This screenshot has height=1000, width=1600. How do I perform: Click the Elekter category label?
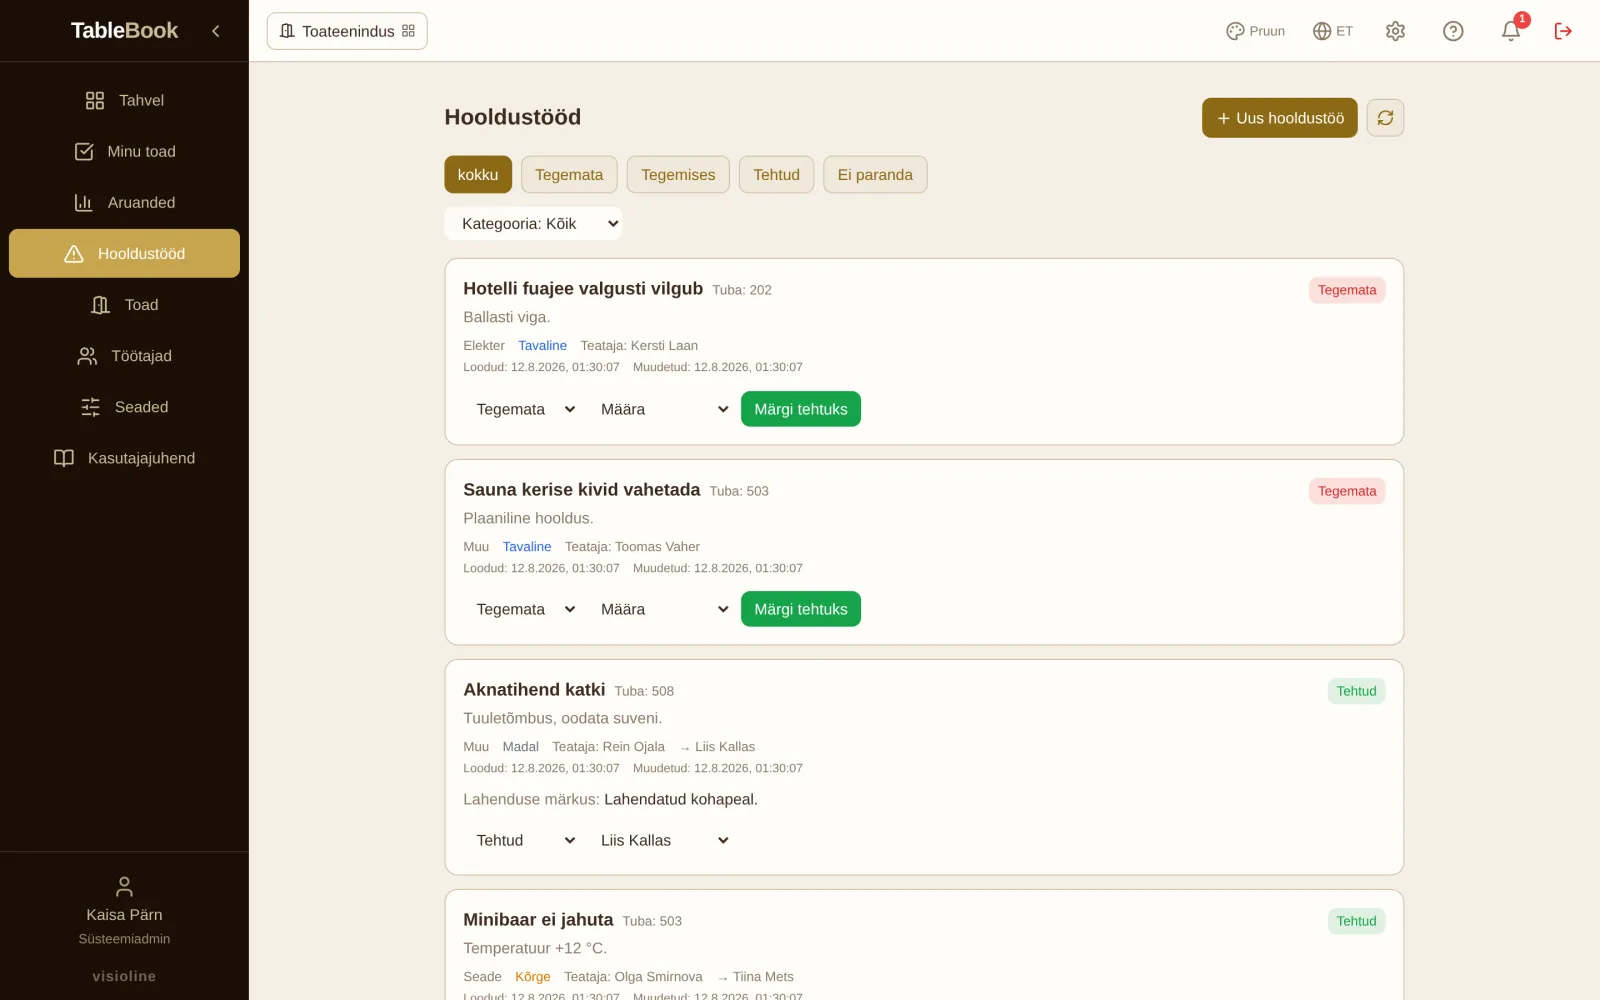click(484, 346)
